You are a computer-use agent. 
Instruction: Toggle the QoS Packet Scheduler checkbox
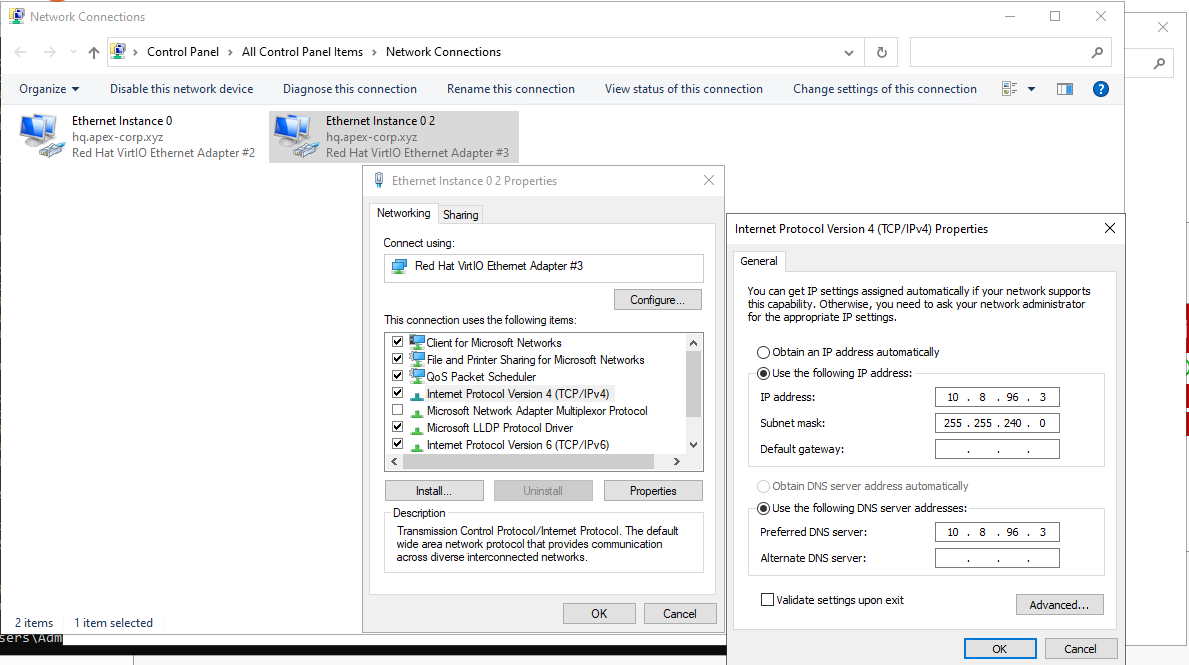click(397, 375)
